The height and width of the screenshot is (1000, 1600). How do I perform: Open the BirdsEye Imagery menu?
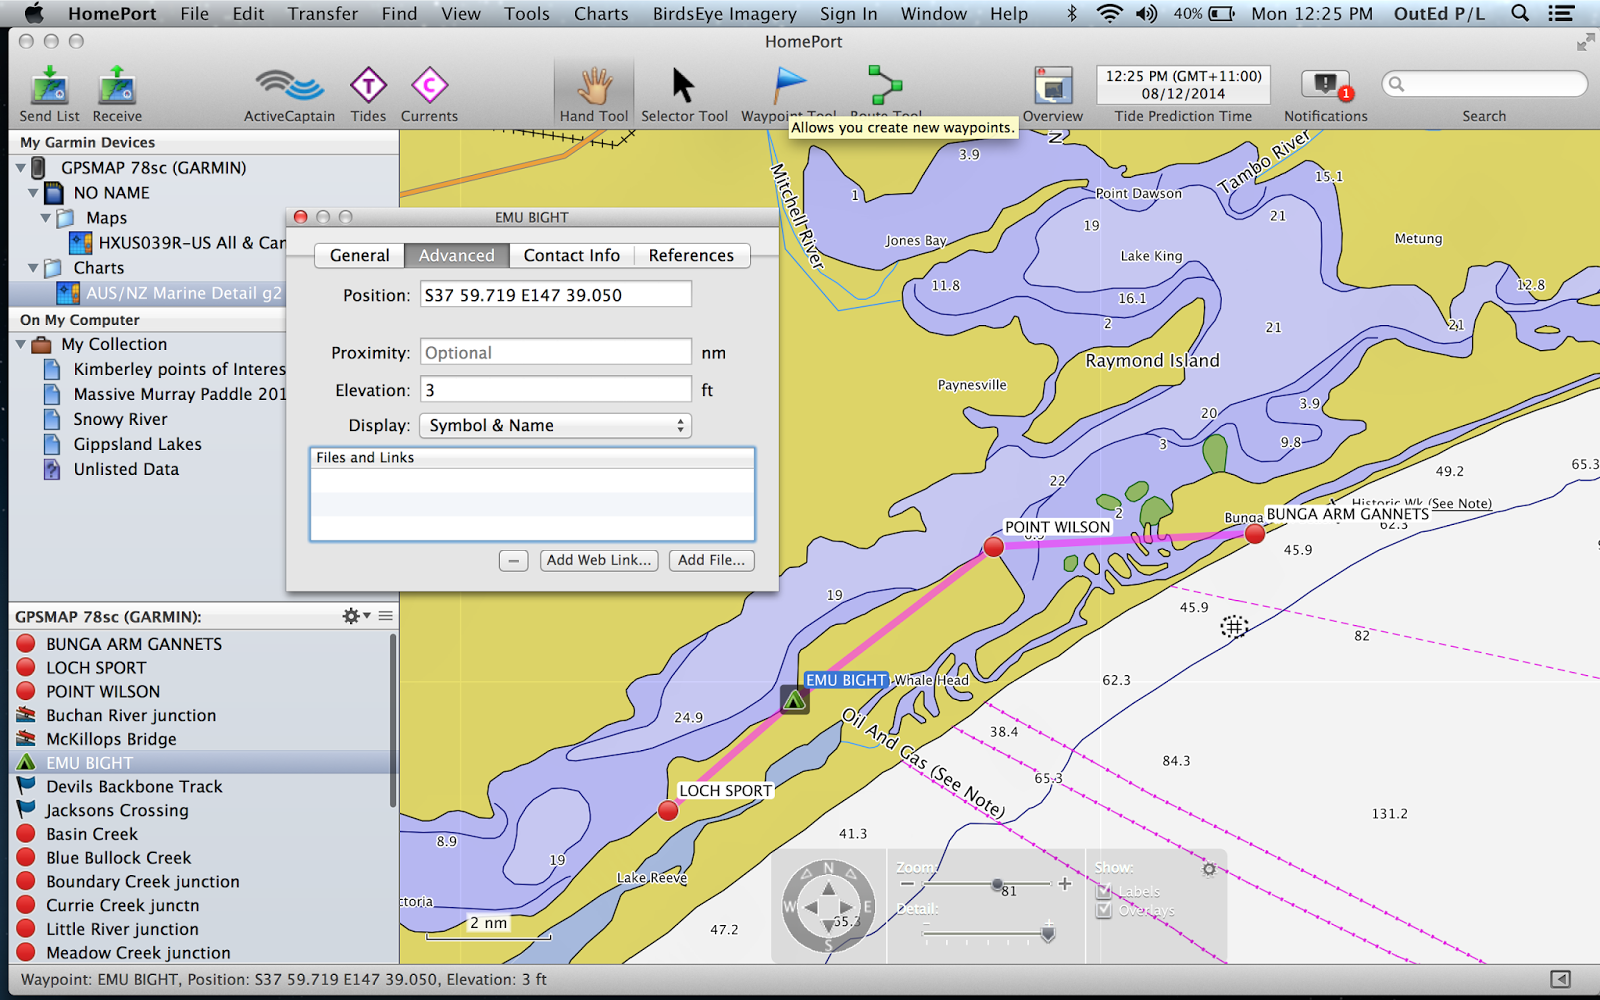[724, 13]
